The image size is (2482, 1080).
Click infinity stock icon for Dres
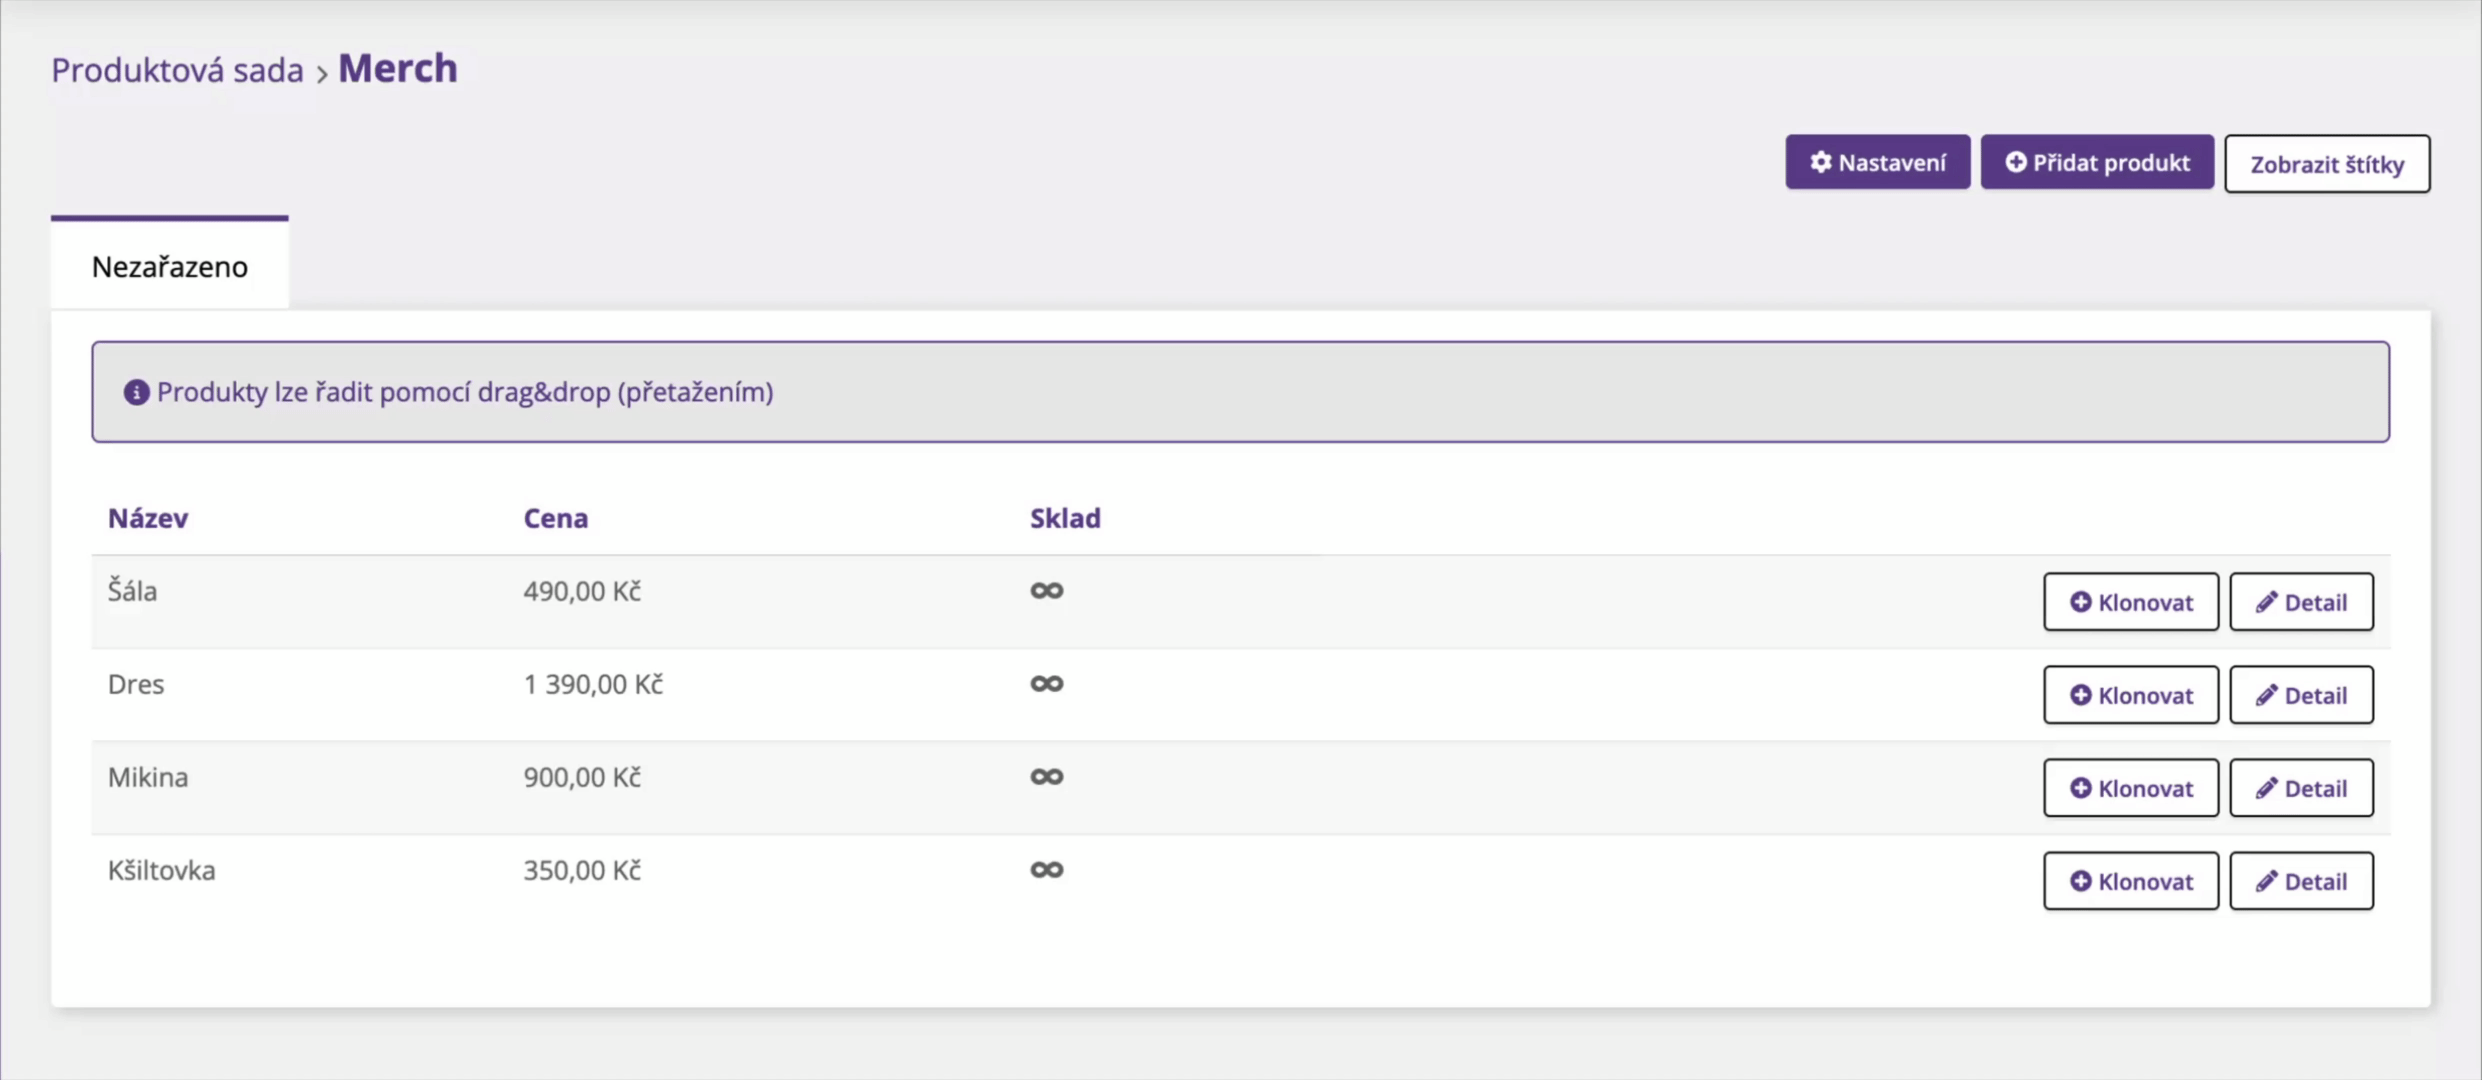coord(1046,684)
